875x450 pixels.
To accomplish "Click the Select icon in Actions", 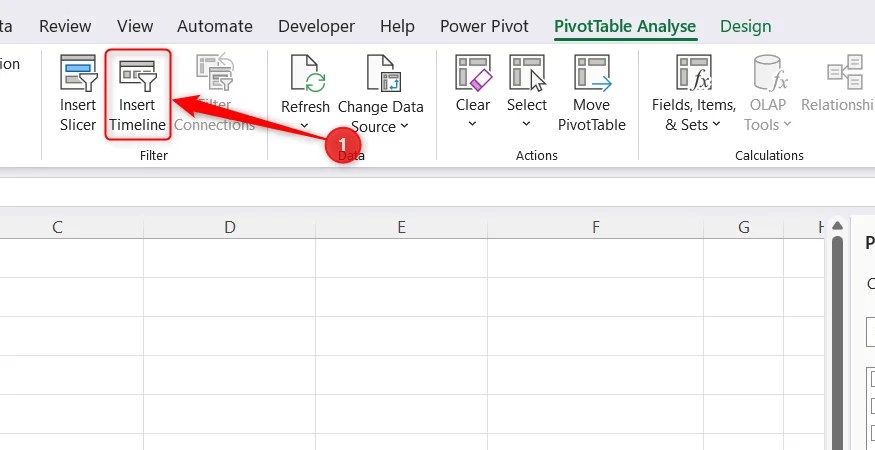I will [527, 73].
